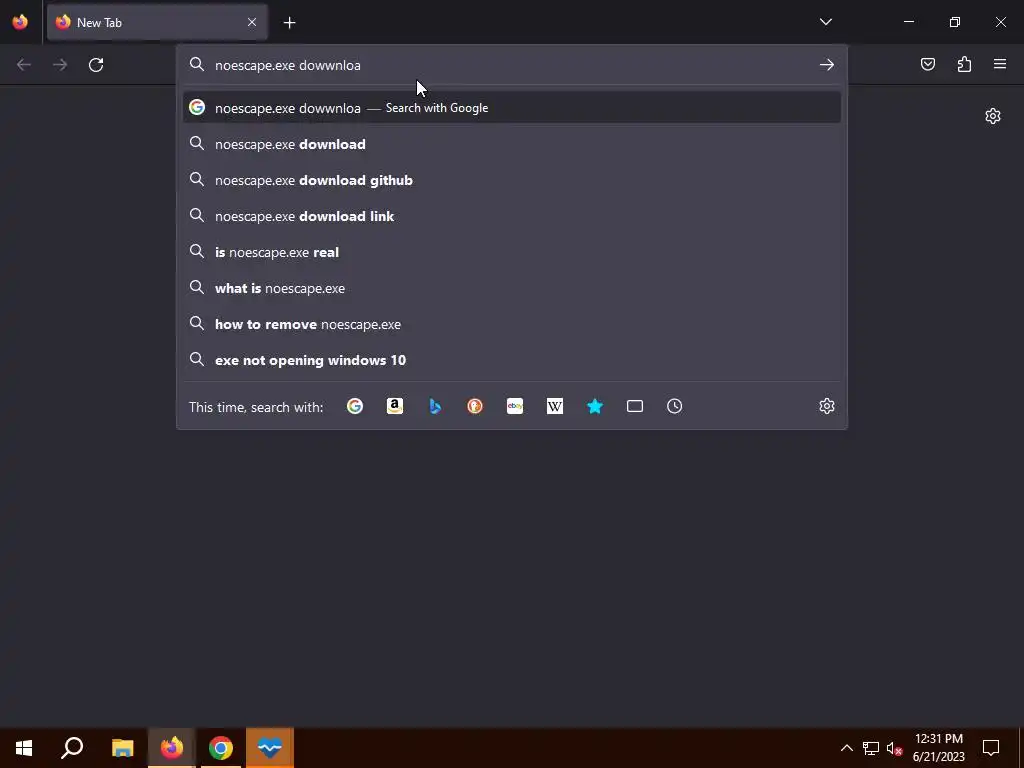
Task: Select suggestion 'noescape.exe download'
Action: (x=512, y=144)
